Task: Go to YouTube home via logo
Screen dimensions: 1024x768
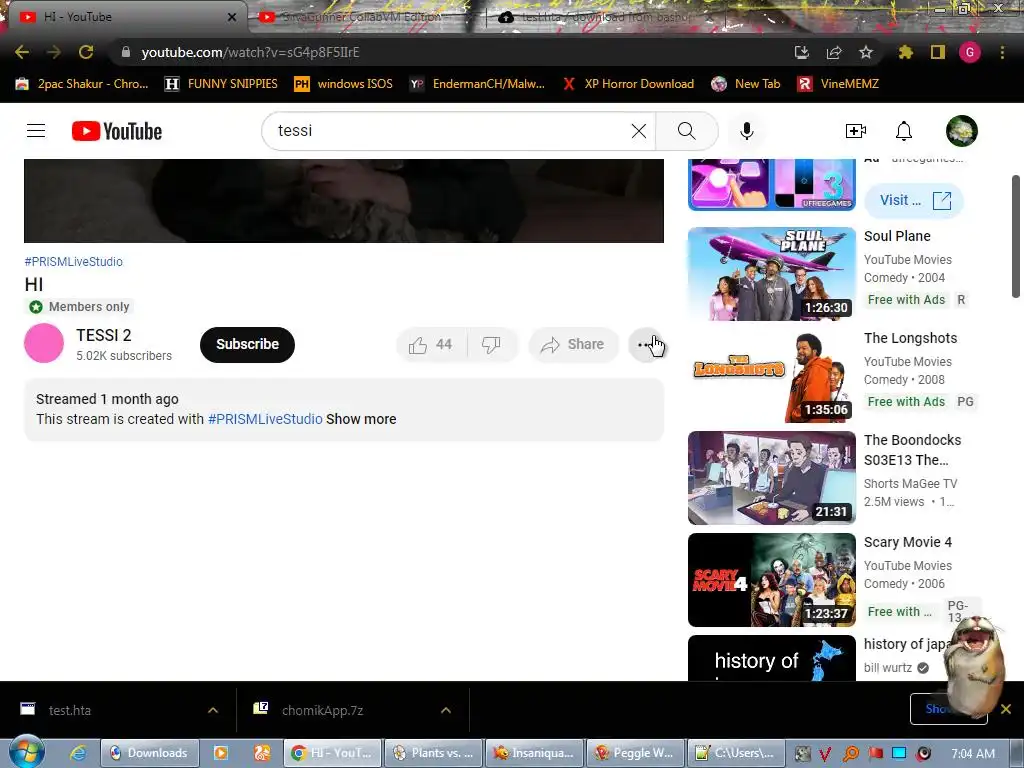Action: pos(117,131)
